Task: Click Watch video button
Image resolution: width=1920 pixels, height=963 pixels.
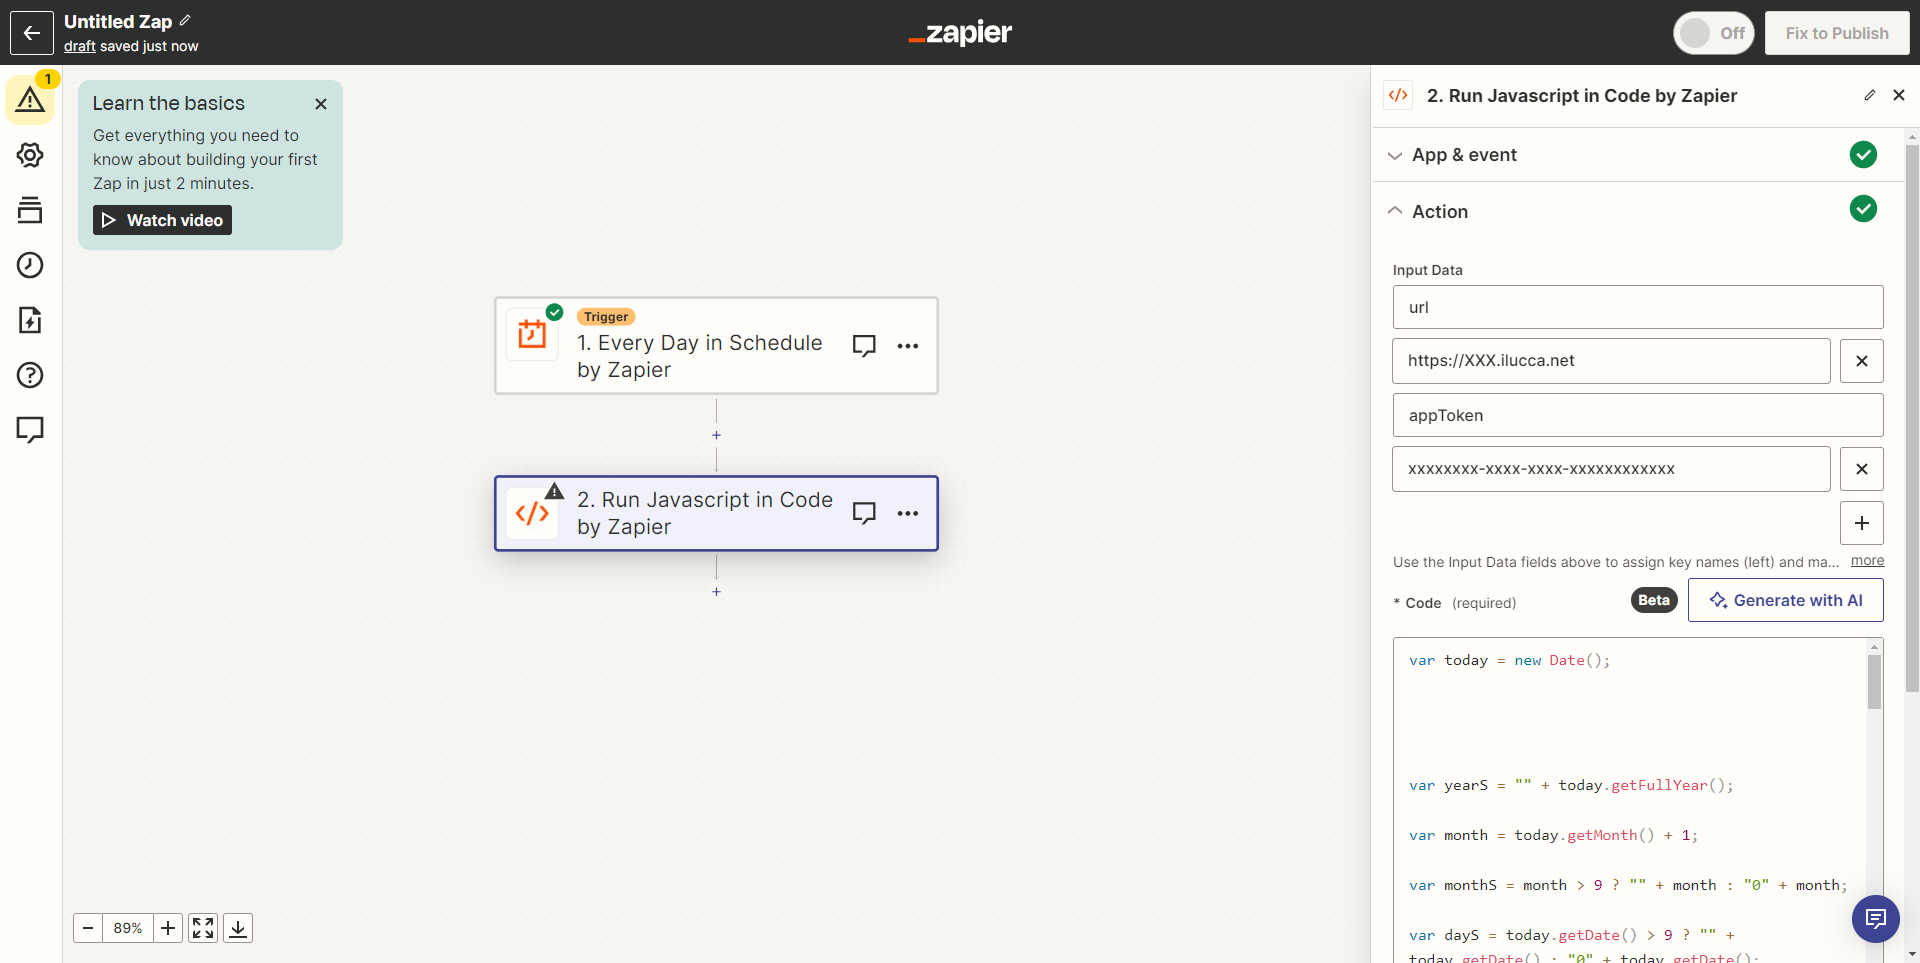Action: point(162,220)
